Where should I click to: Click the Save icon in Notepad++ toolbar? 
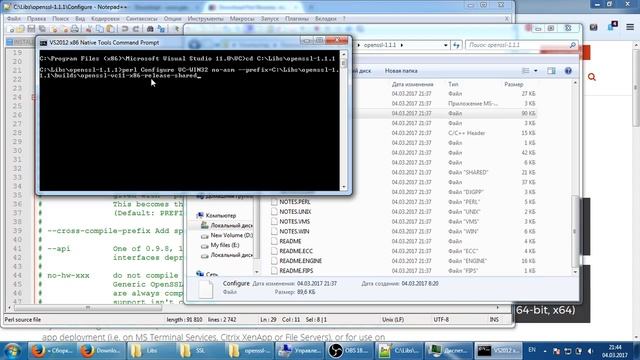[31, 29]
